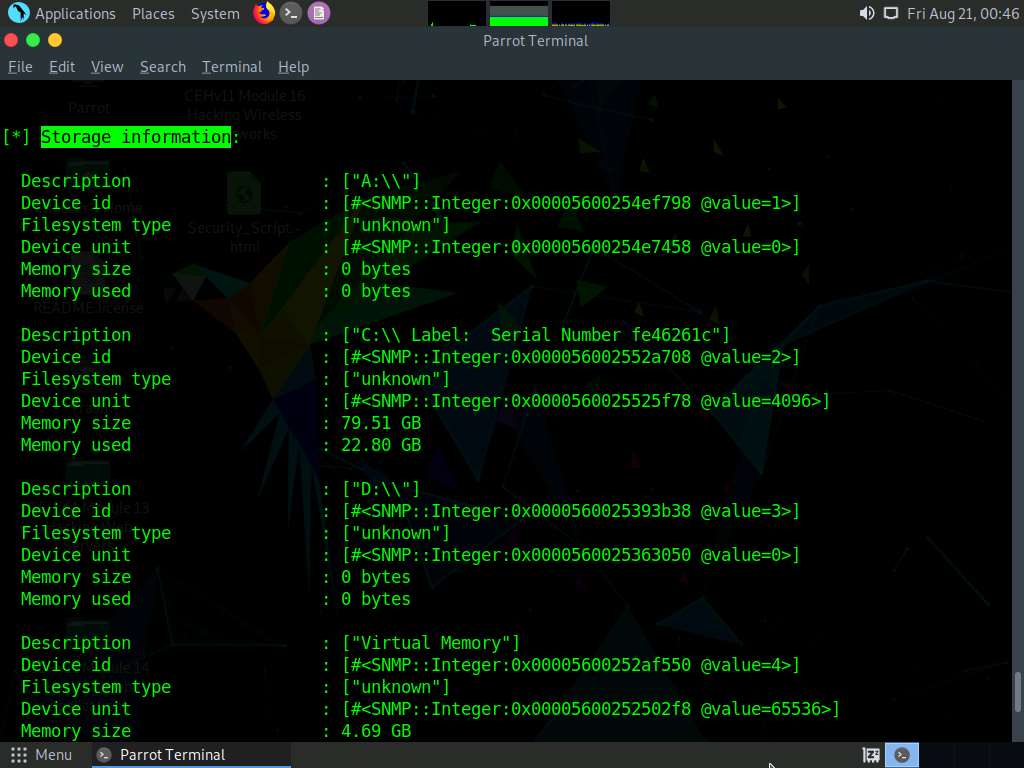Click the value '22.80 GB'
Viewport: 1024px width, 768px height.
tap(381, 445)
